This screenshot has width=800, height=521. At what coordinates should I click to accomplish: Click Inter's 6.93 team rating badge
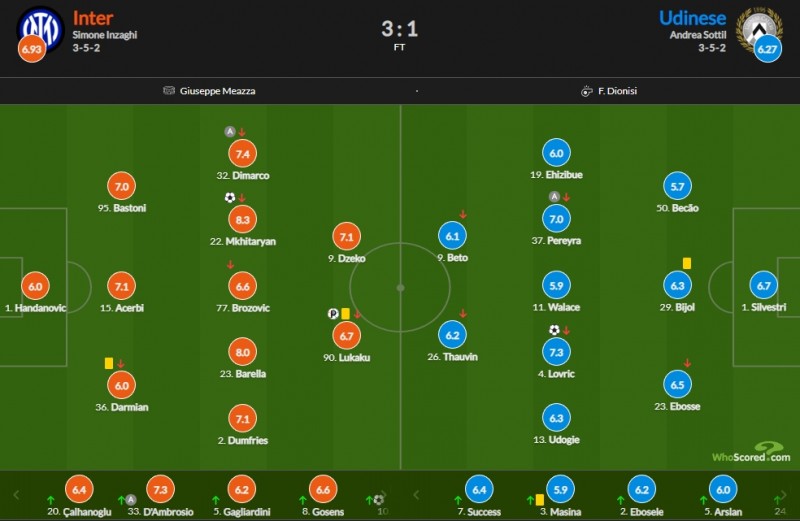click(x=31, y=50)
